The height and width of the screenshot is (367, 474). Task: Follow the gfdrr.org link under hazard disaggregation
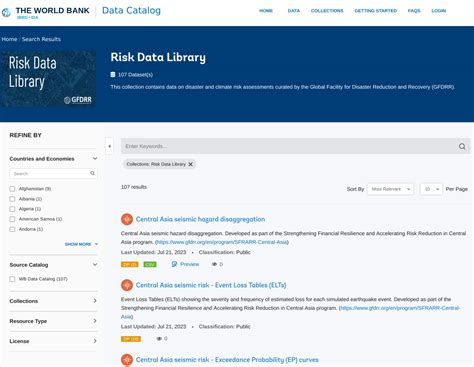click(222, 242)
